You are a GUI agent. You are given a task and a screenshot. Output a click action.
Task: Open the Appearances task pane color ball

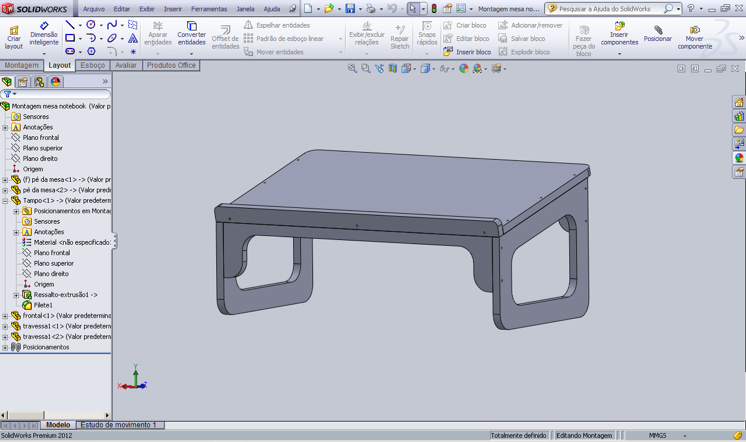[x=739, y=157]
